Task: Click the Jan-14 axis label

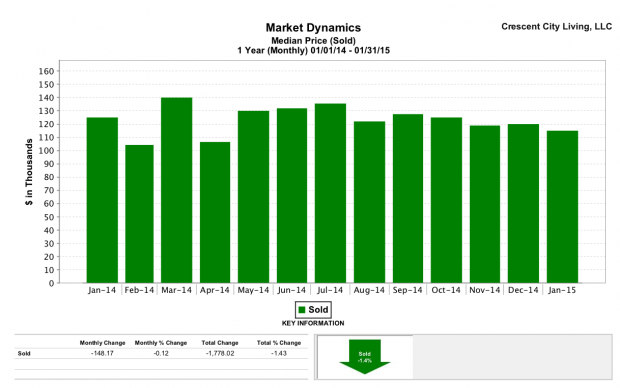Action: [x=102, y=290]
